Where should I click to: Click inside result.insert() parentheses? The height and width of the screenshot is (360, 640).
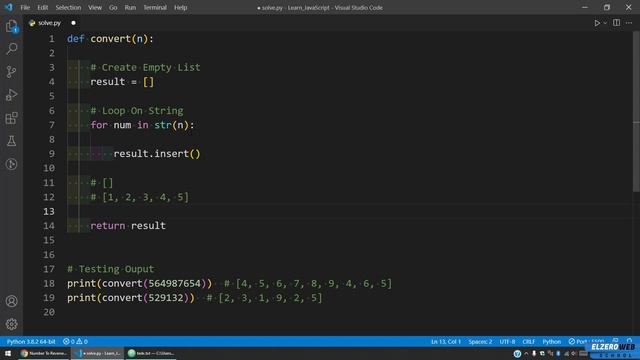click(x=195, y=154)
